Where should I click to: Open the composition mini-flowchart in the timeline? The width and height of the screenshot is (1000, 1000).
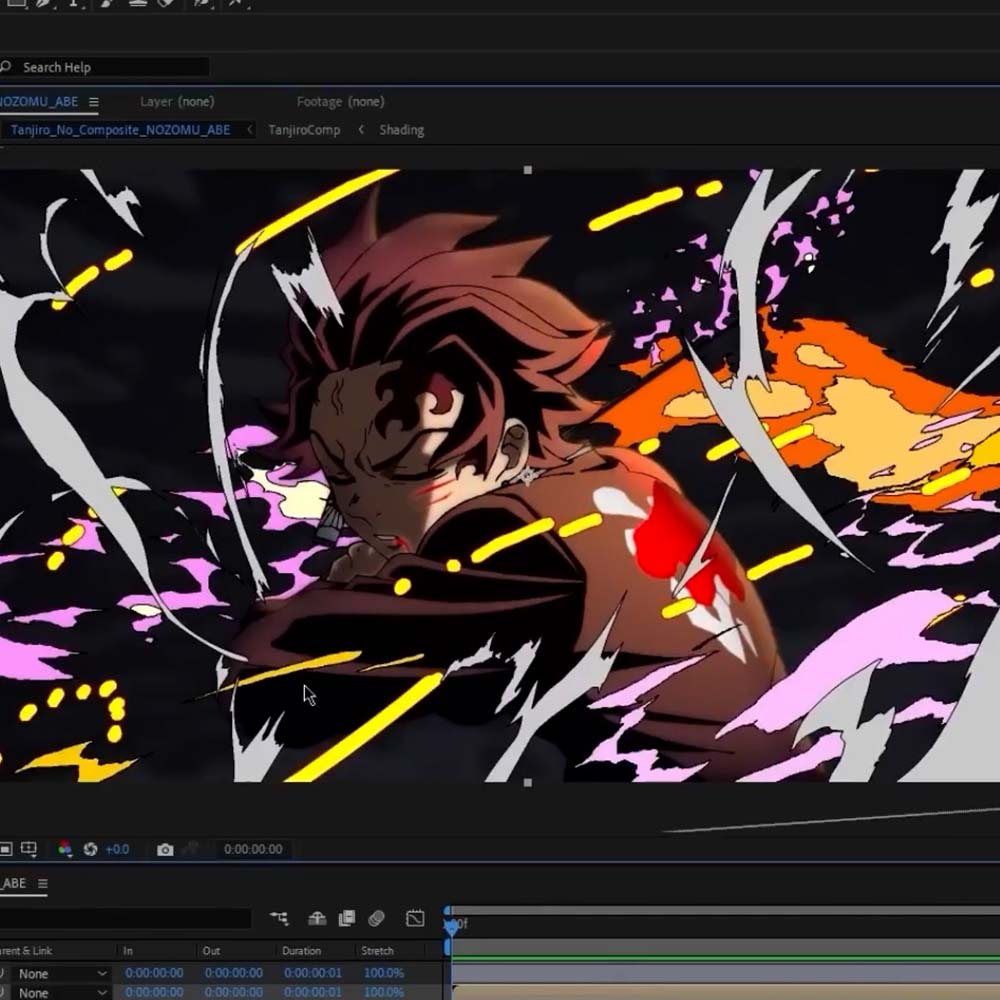[x=279, y=918]
